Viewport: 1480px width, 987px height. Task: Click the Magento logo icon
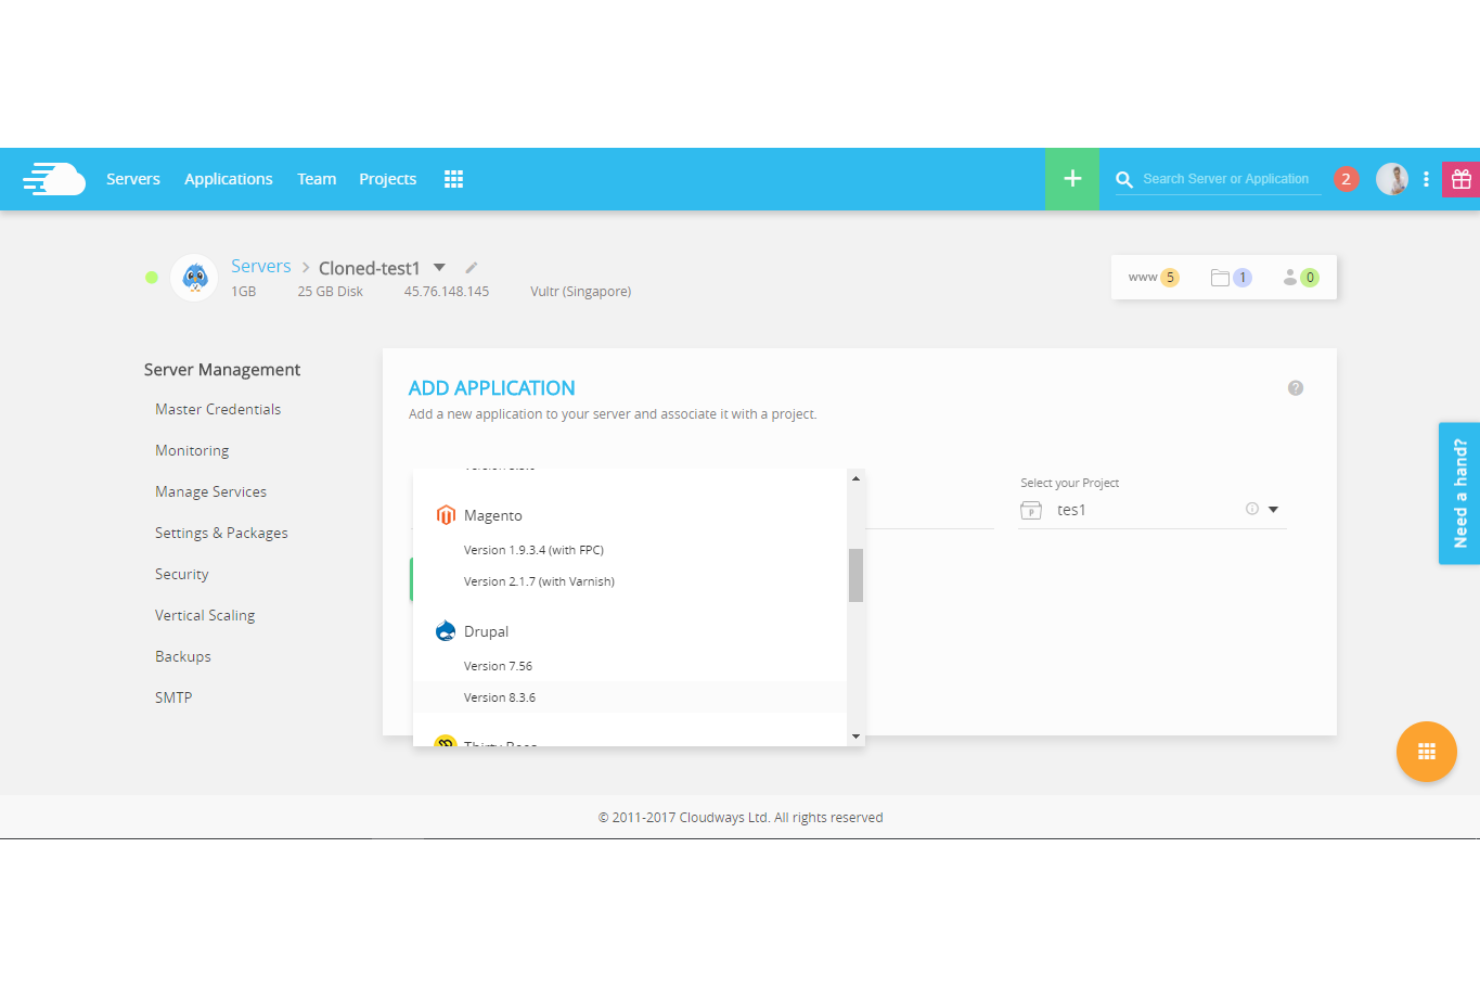click(446, 515)
